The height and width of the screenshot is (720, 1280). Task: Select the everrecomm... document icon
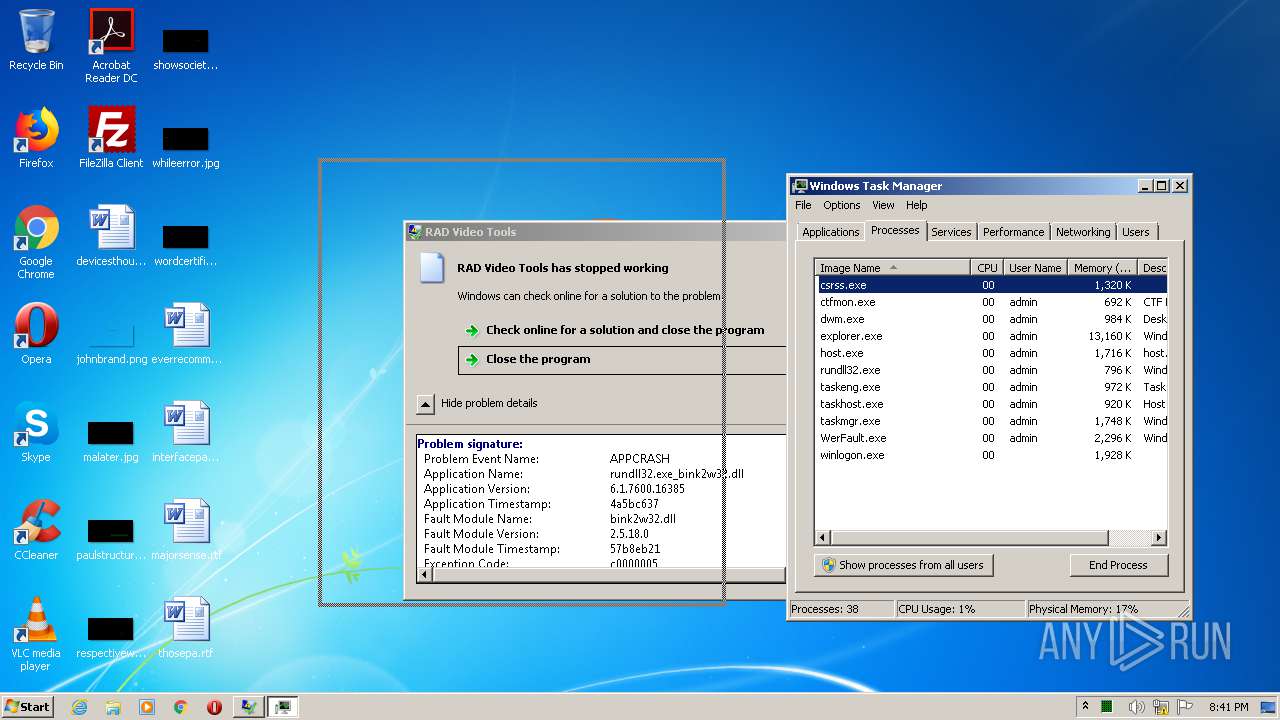point(186,334)
